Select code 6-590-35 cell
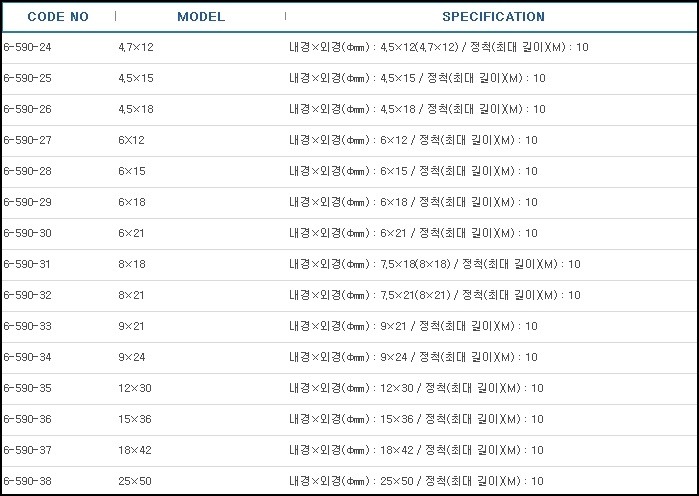699x496 pixels. [x=28, y=388]
